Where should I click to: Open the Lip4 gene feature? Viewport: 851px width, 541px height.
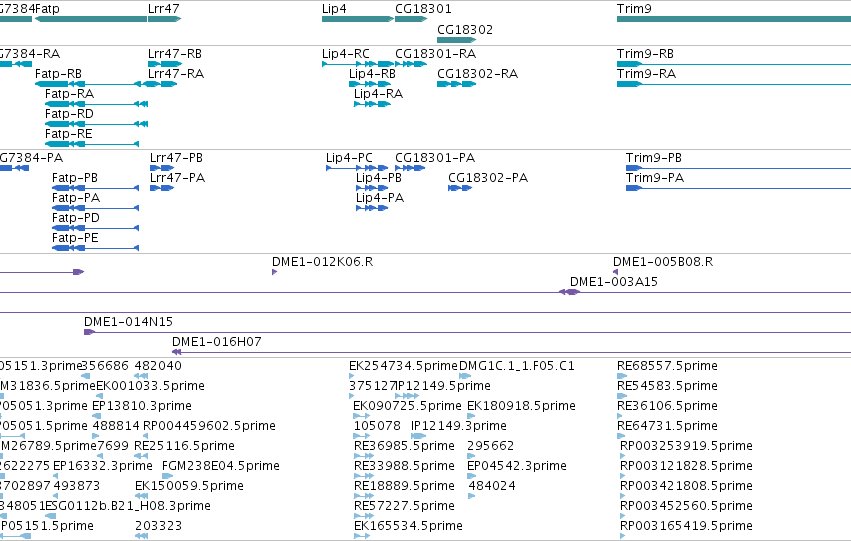click(334, 9)
